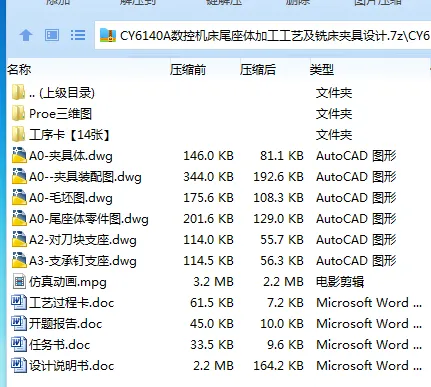Select the 开题报告.doc Word icon

coord(19,323)
